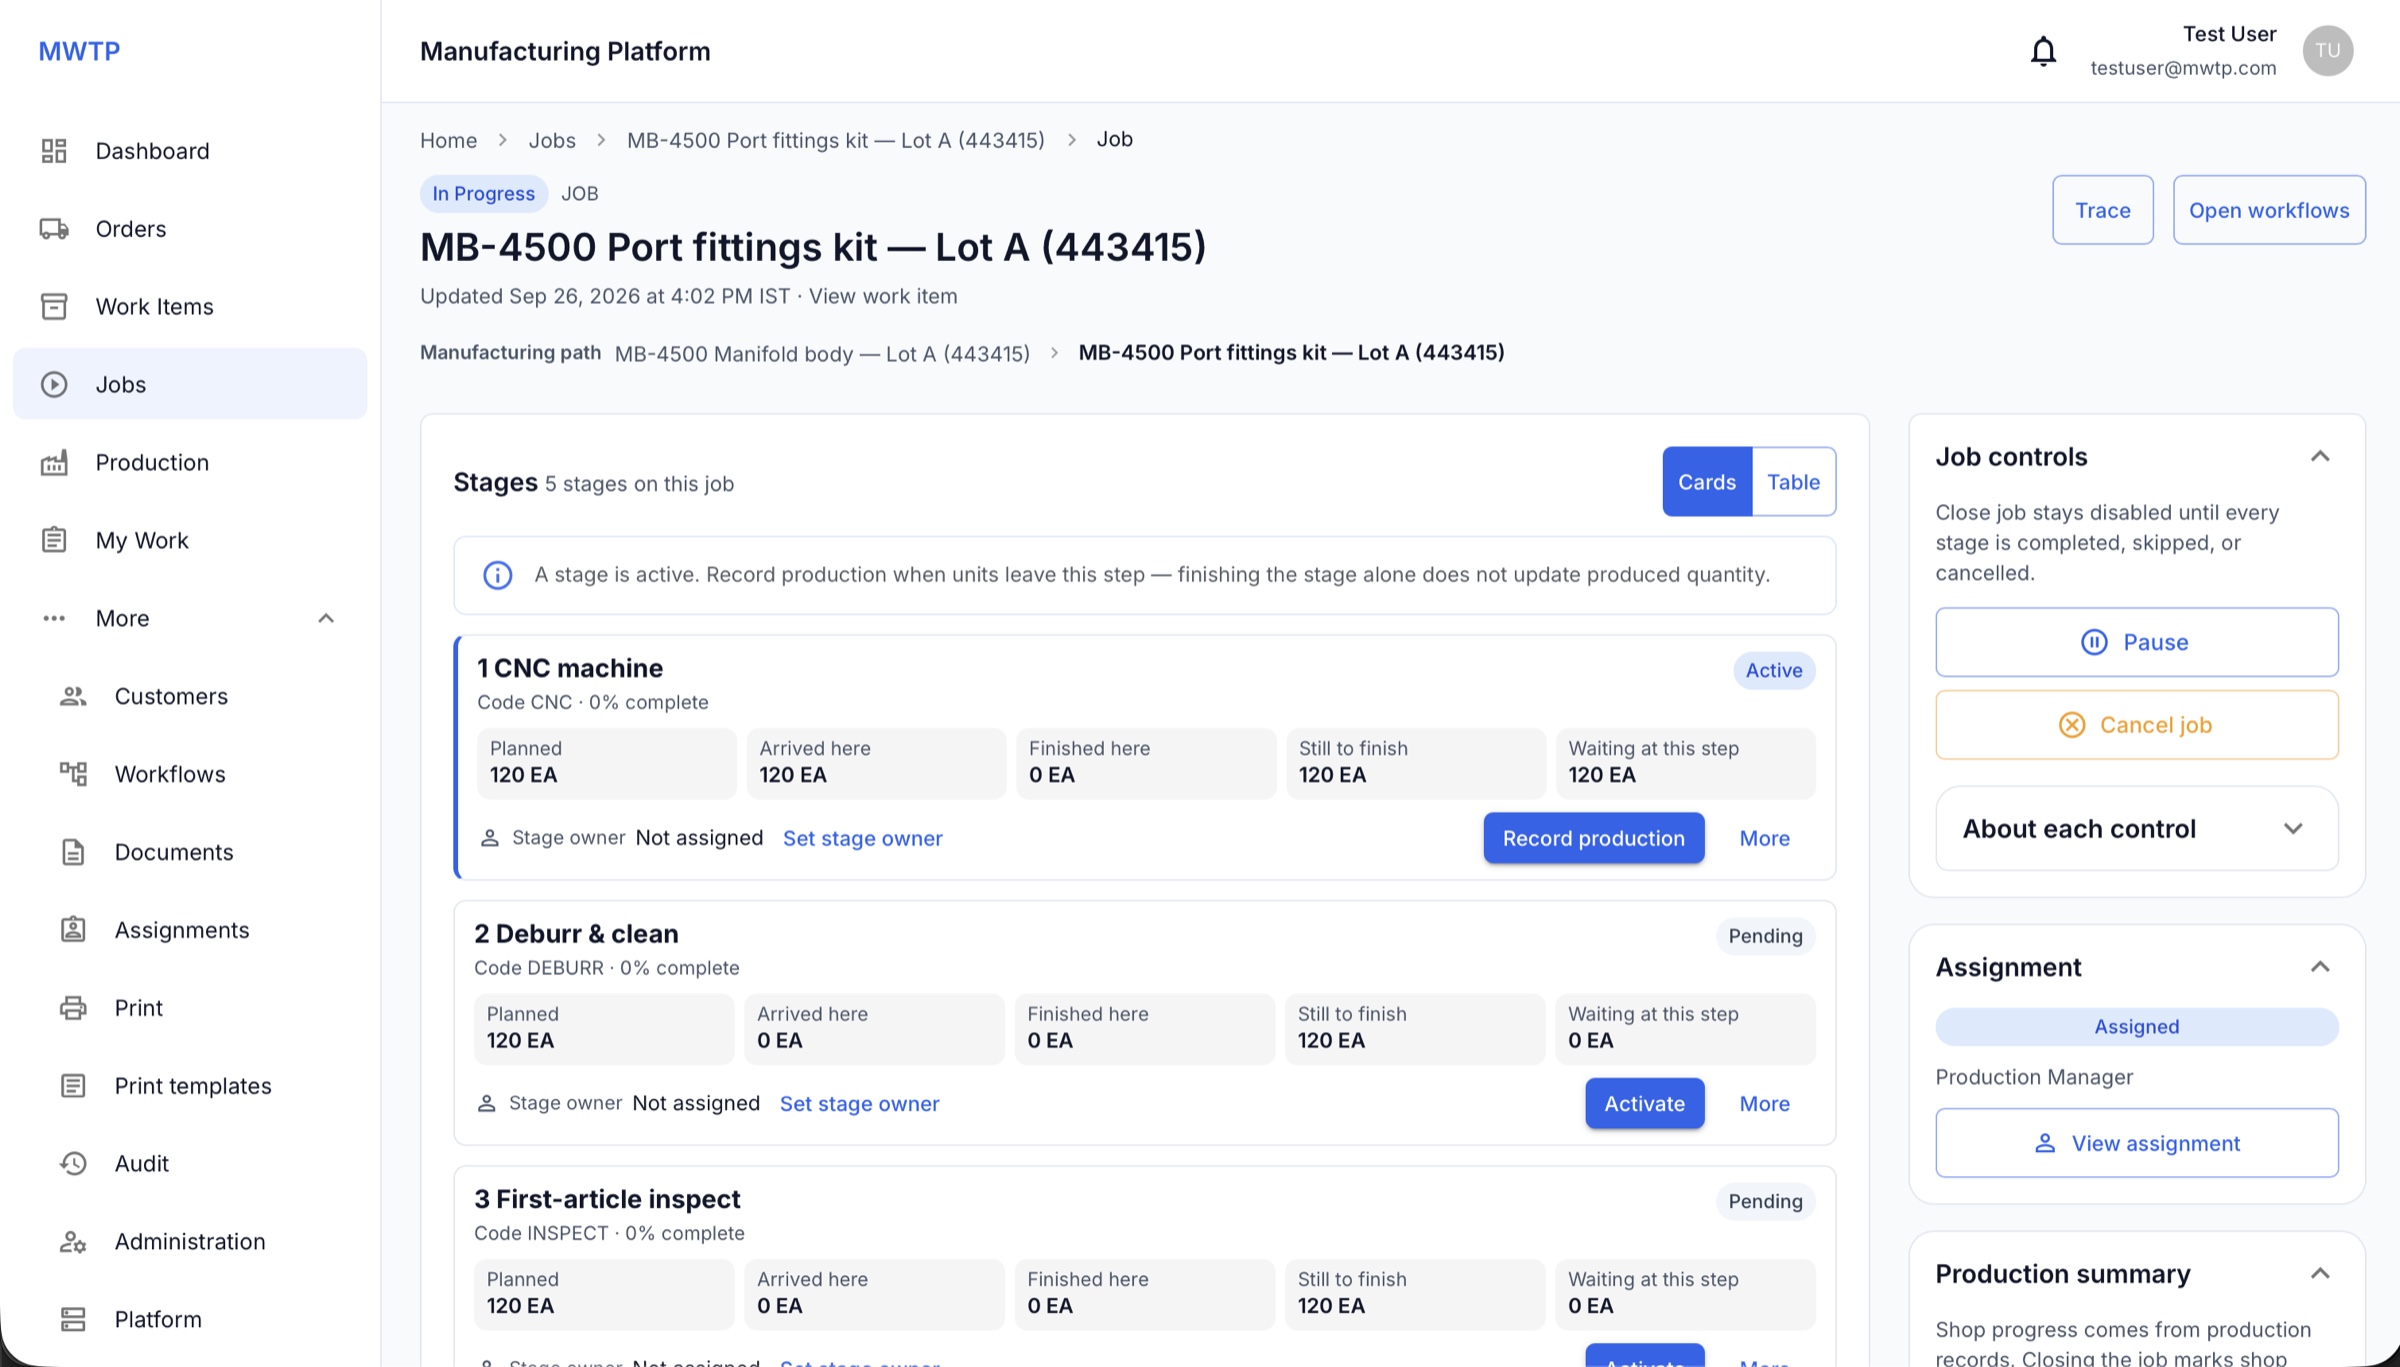2400x1367 pixels.
Task: Collapse the More sidebar section
Action: click(x=326, y=618)
